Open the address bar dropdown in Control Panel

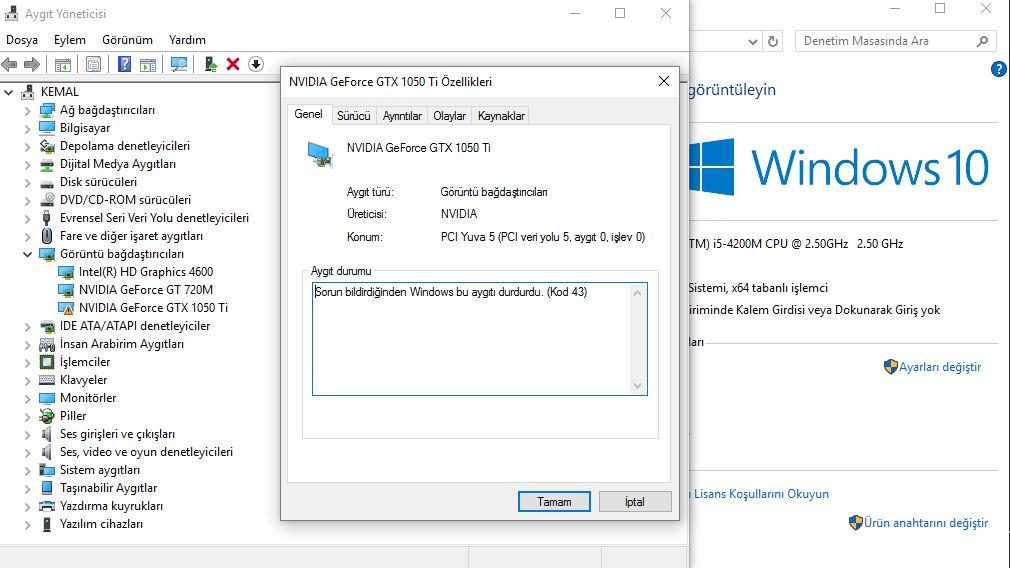coord(752,41)
